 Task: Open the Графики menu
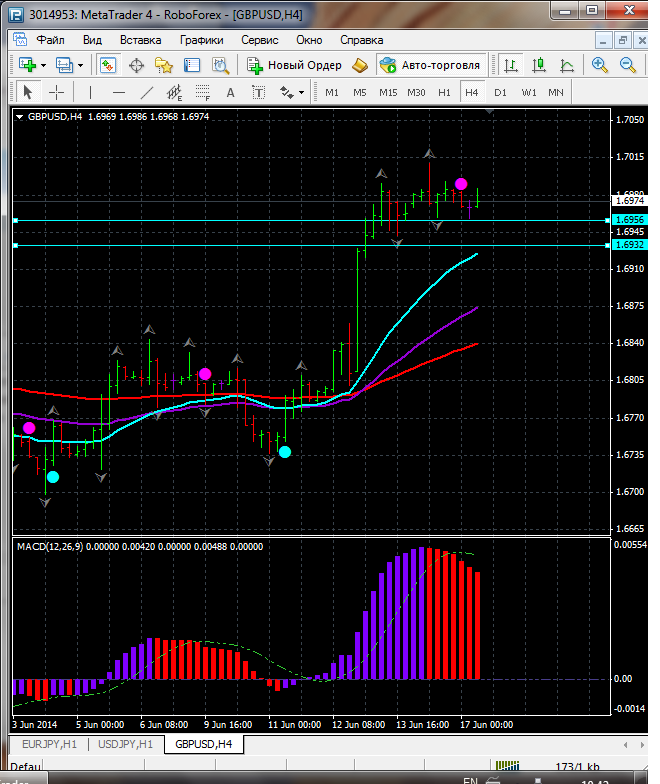pos(201,40)
